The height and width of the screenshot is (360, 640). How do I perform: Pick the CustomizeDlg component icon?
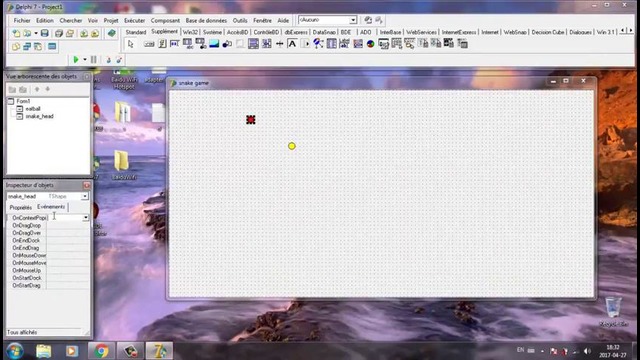(x=462, y=44)
